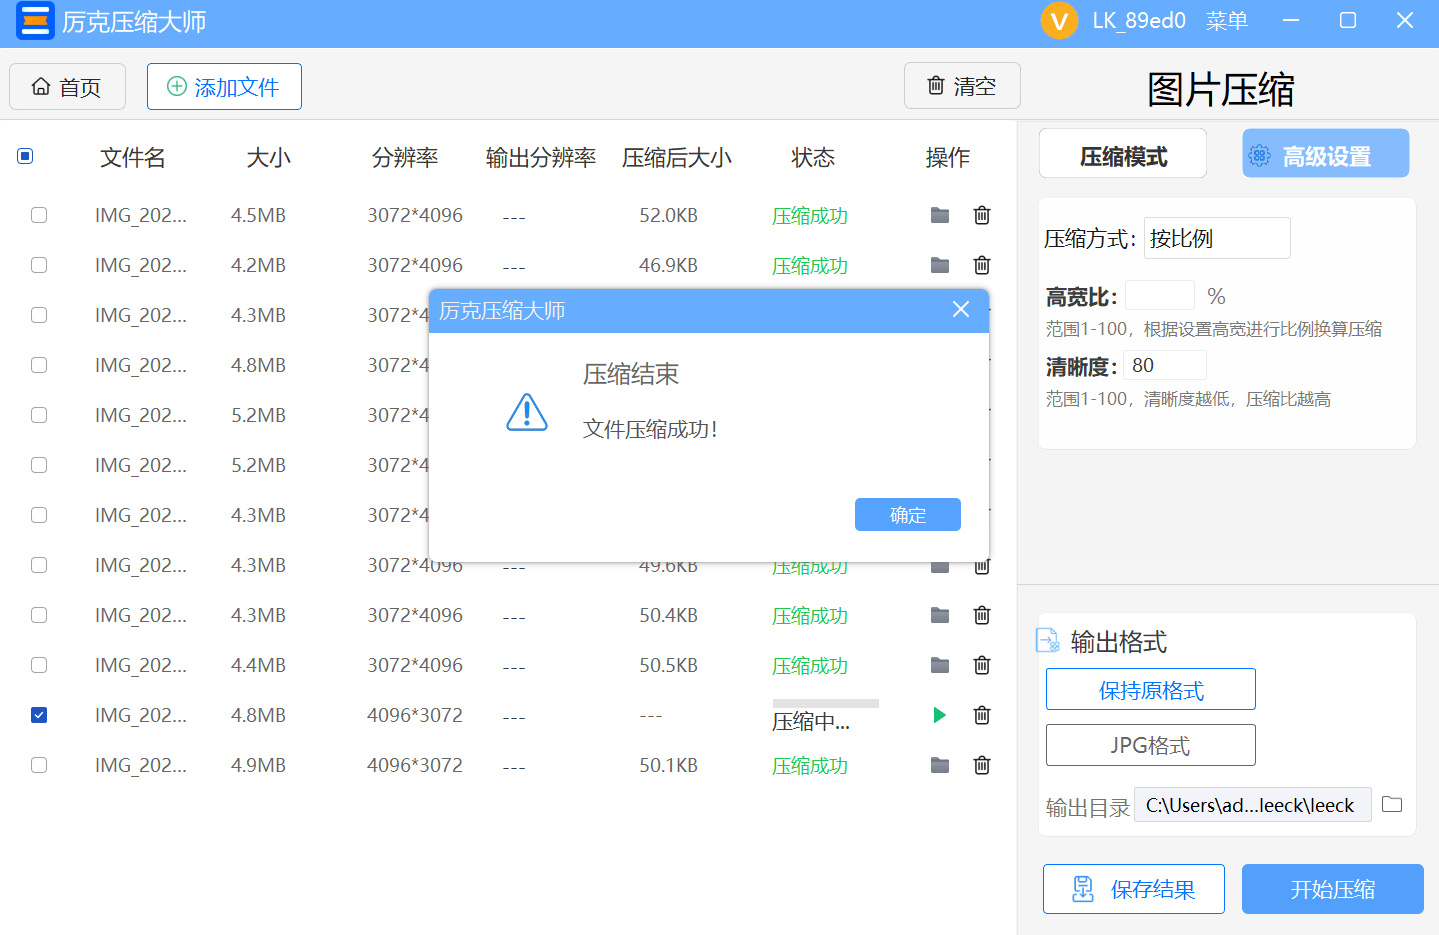Check the box for the 4.5MB file
Image resolution: width=1439 pixels, height=935 pixels.
pos(39,215)
